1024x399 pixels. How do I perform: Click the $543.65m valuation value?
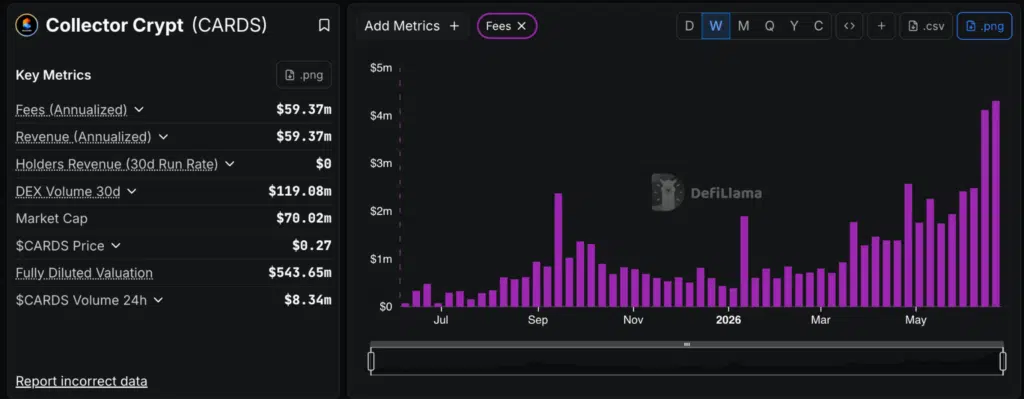click(300, 273)
